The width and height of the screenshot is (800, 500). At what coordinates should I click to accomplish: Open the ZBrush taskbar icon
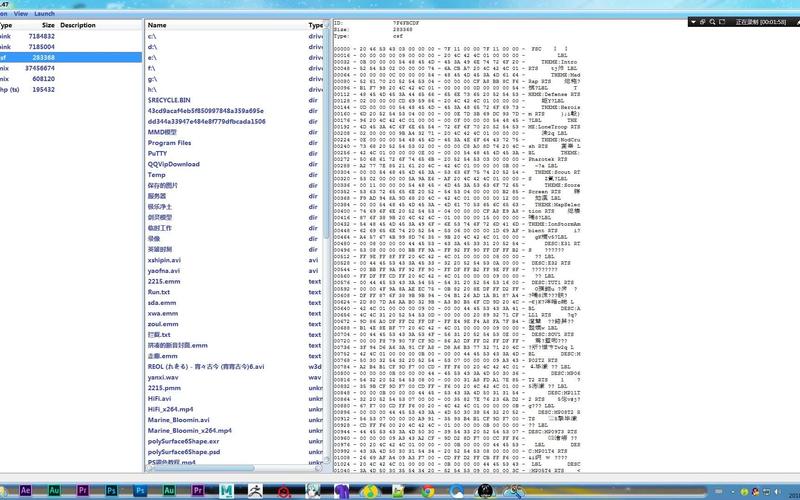point(255,491)
